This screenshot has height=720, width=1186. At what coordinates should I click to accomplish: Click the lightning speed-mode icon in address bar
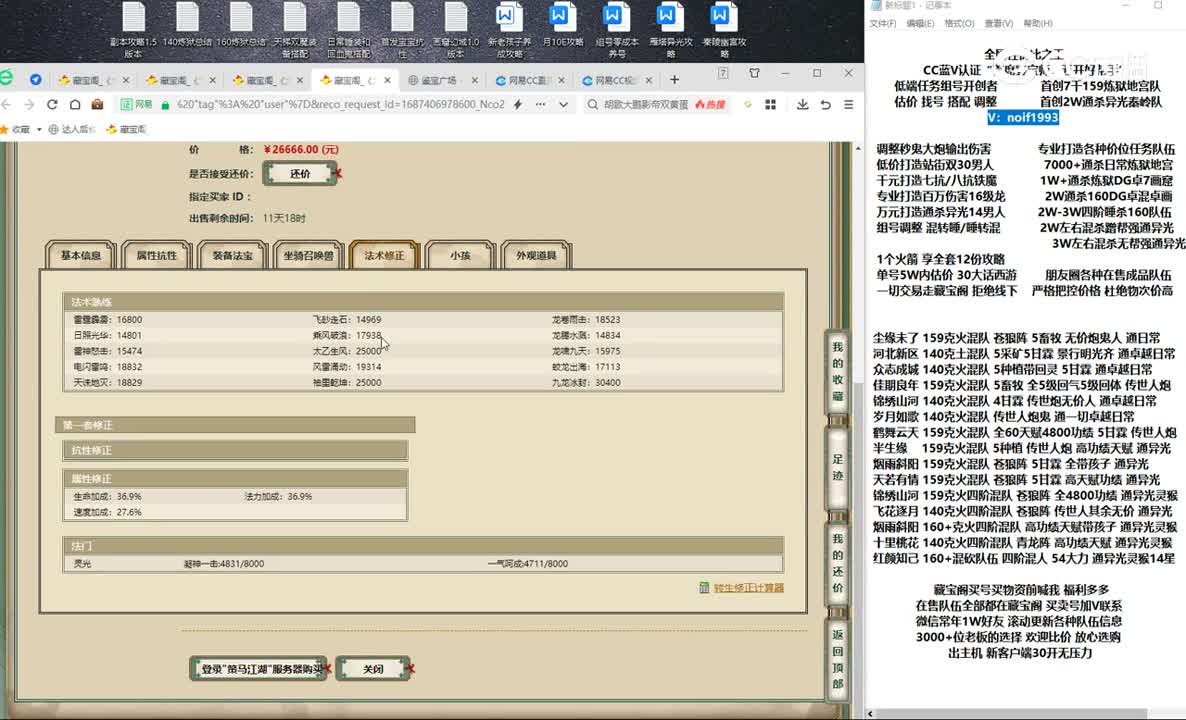(x=518, y=104)
